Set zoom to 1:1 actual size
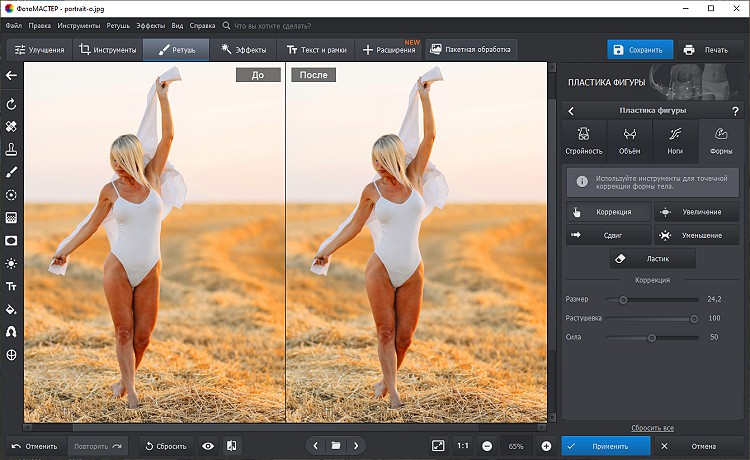 [463, 445]
